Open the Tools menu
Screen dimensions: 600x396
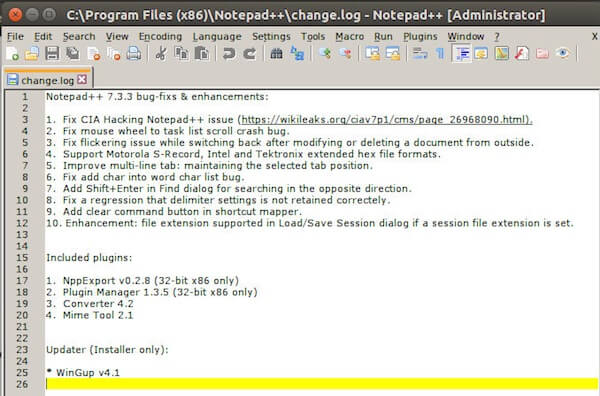tap(313, 37)
